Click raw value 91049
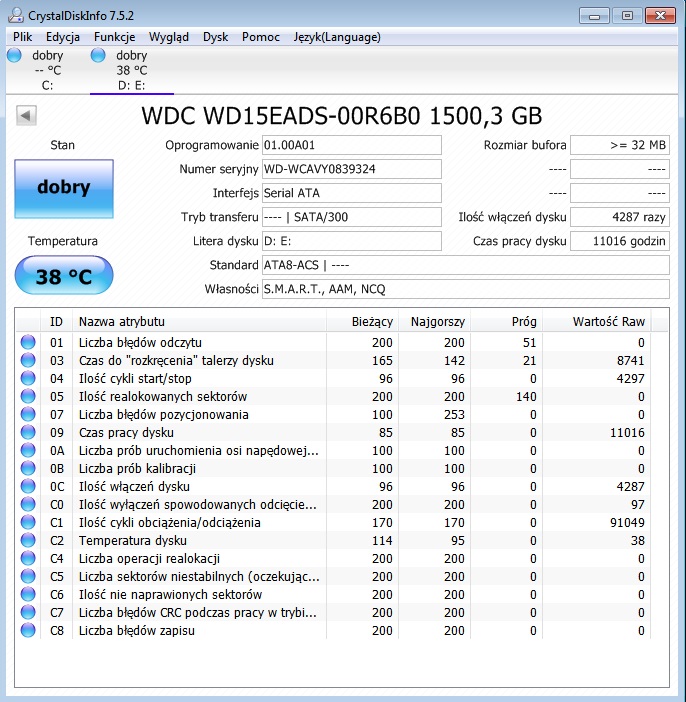This screenshot has height=702, width=686. [x=627, y=522]
